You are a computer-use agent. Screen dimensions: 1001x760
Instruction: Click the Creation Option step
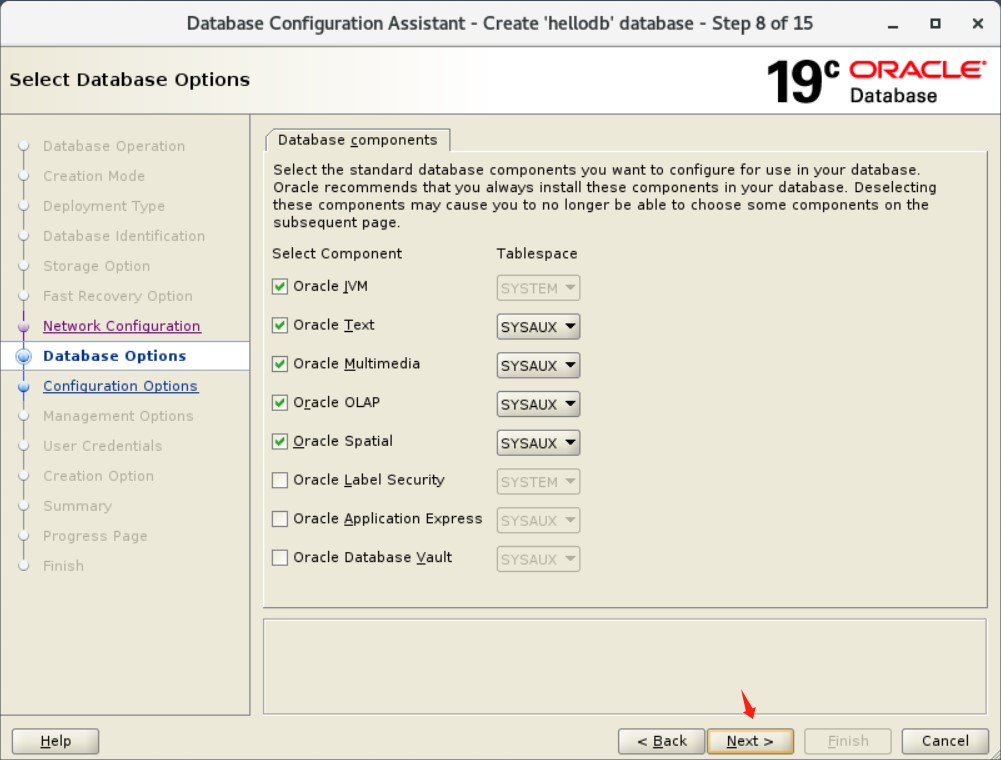pyautogui.click(x=98, y=476)
